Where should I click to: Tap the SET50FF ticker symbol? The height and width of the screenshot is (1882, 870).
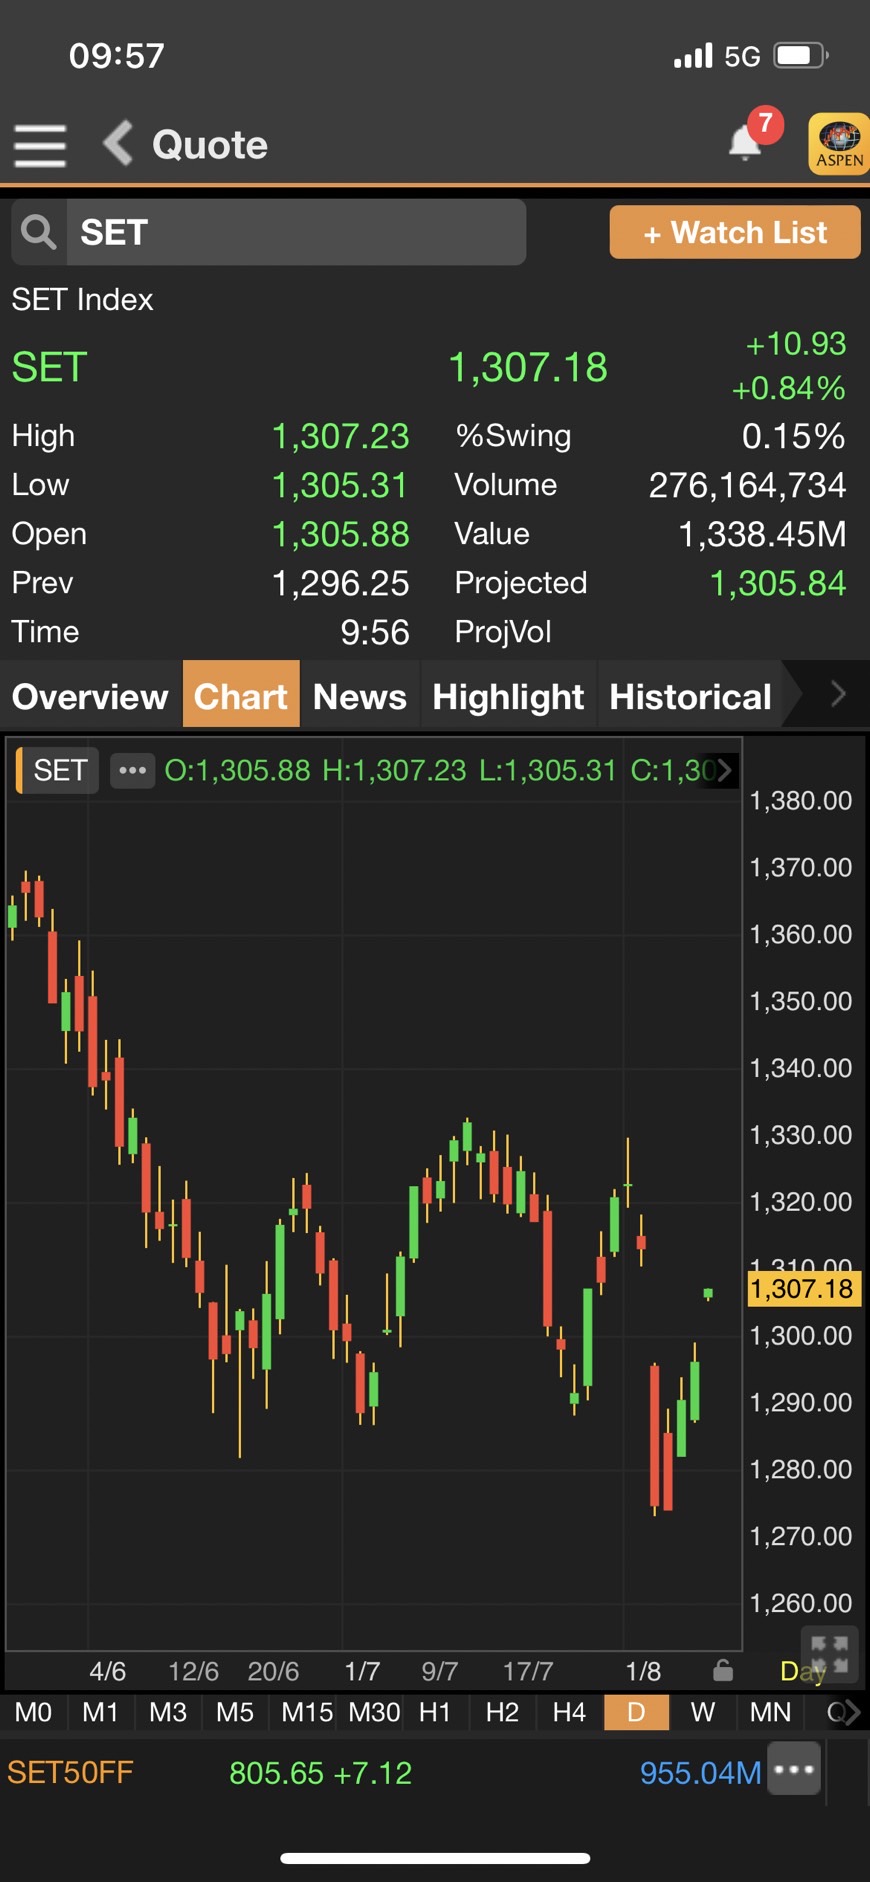click(x=70, y=1773)
